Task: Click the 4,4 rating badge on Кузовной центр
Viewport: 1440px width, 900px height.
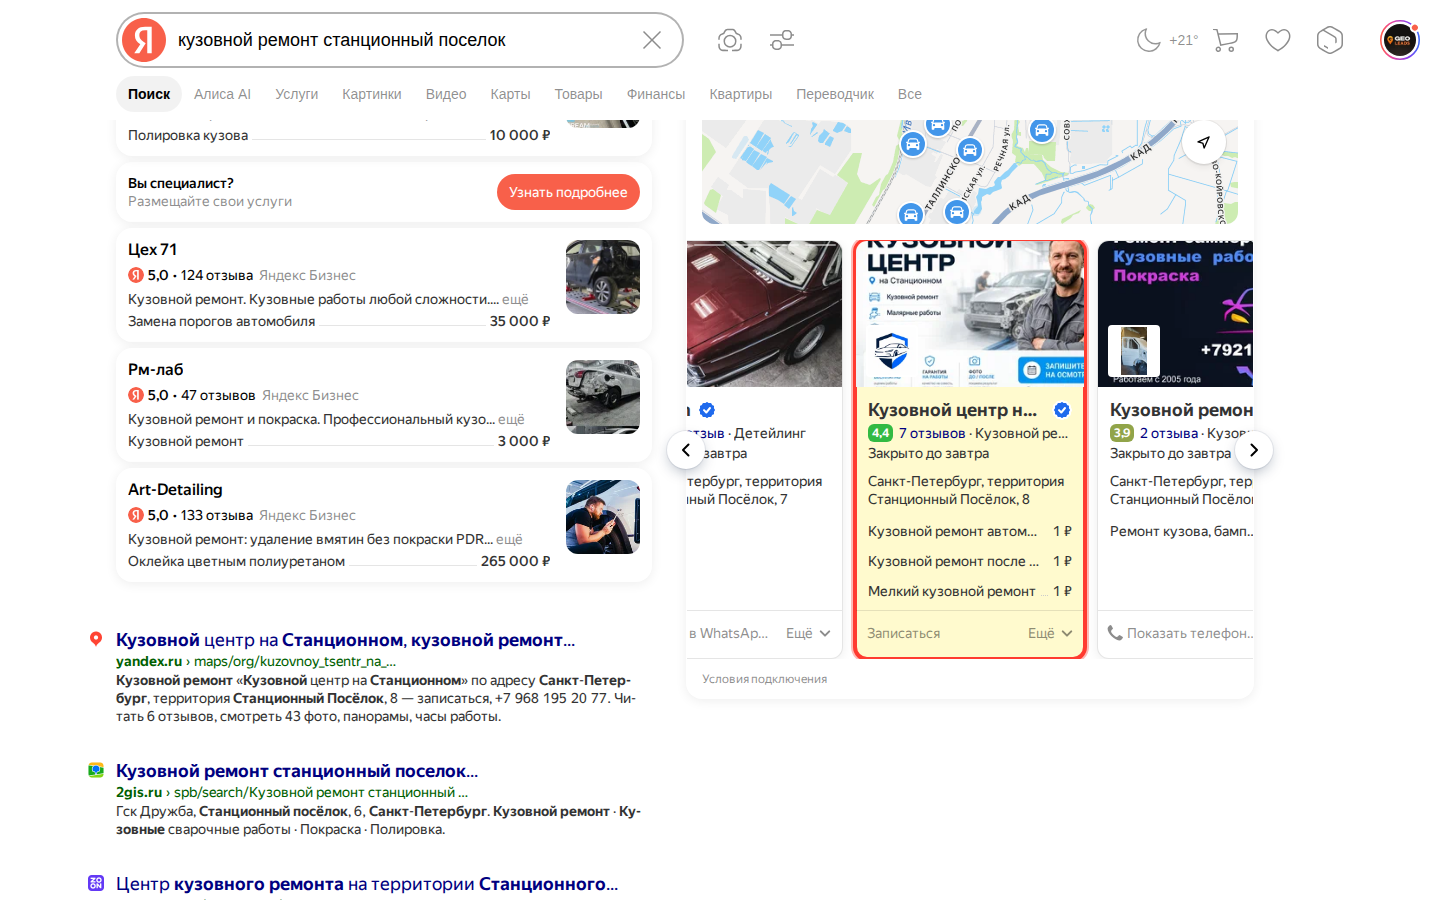Action: pos(880,433)
